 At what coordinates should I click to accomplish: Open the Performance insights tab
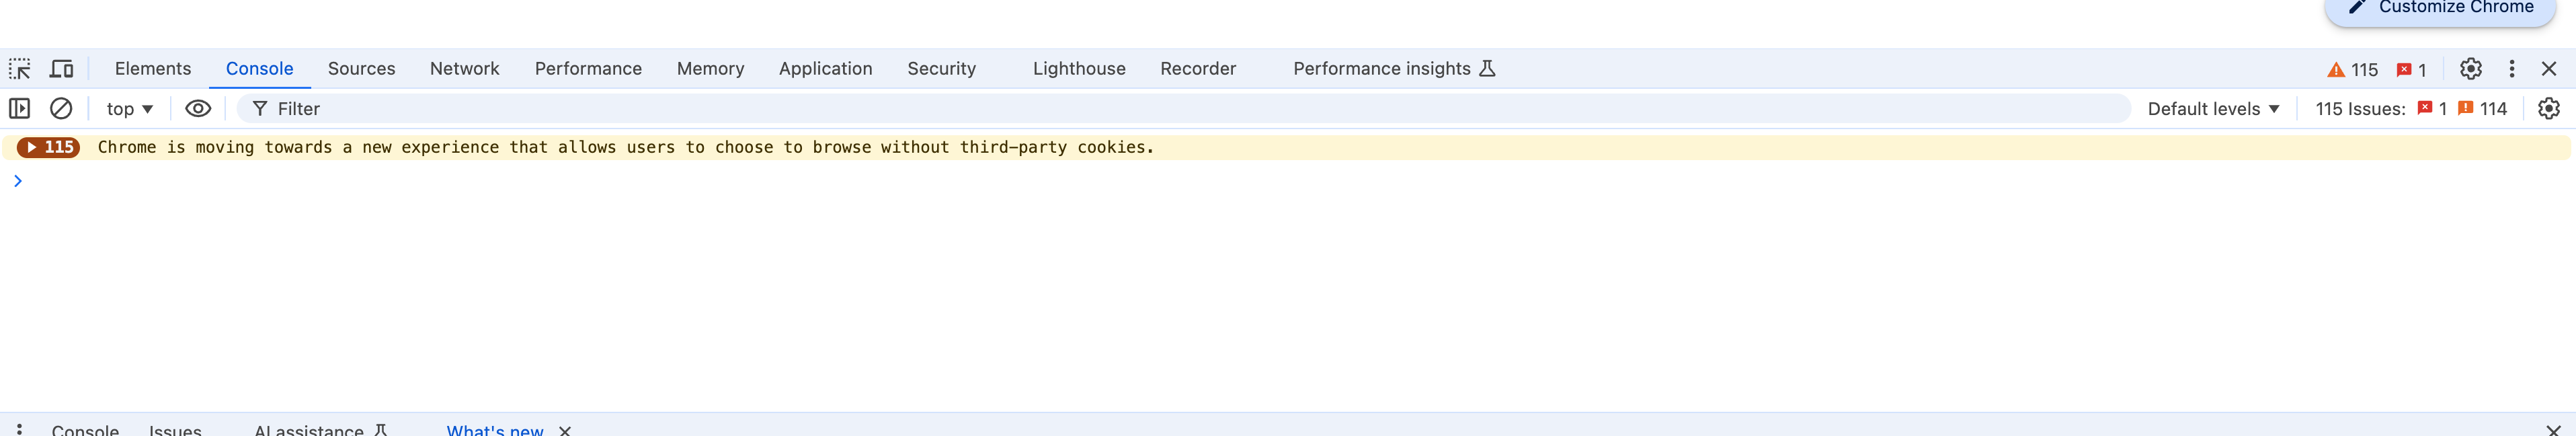1393,69
